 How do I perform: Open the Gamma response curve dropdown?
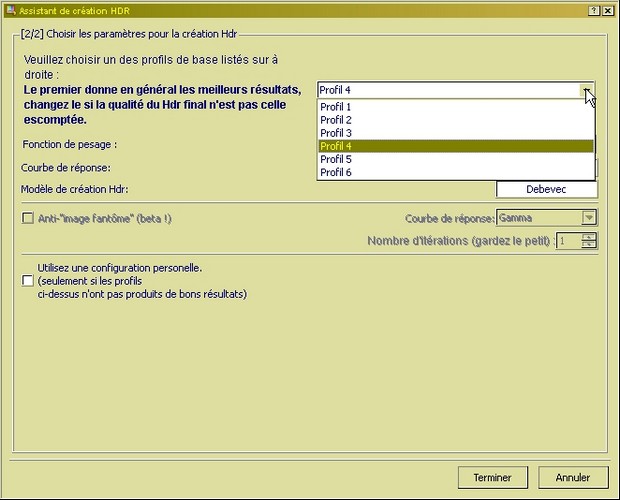point(589,217)
